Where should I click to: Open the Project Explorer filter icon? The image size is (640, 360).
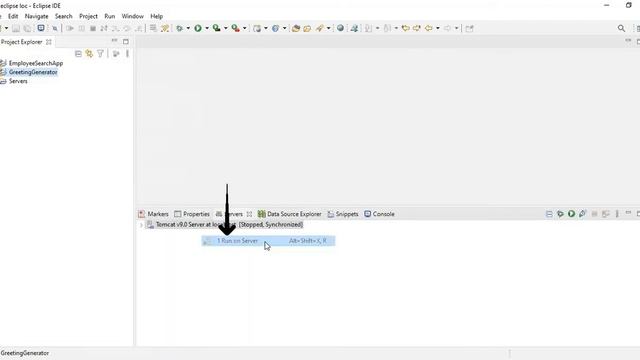coord(100,54)
